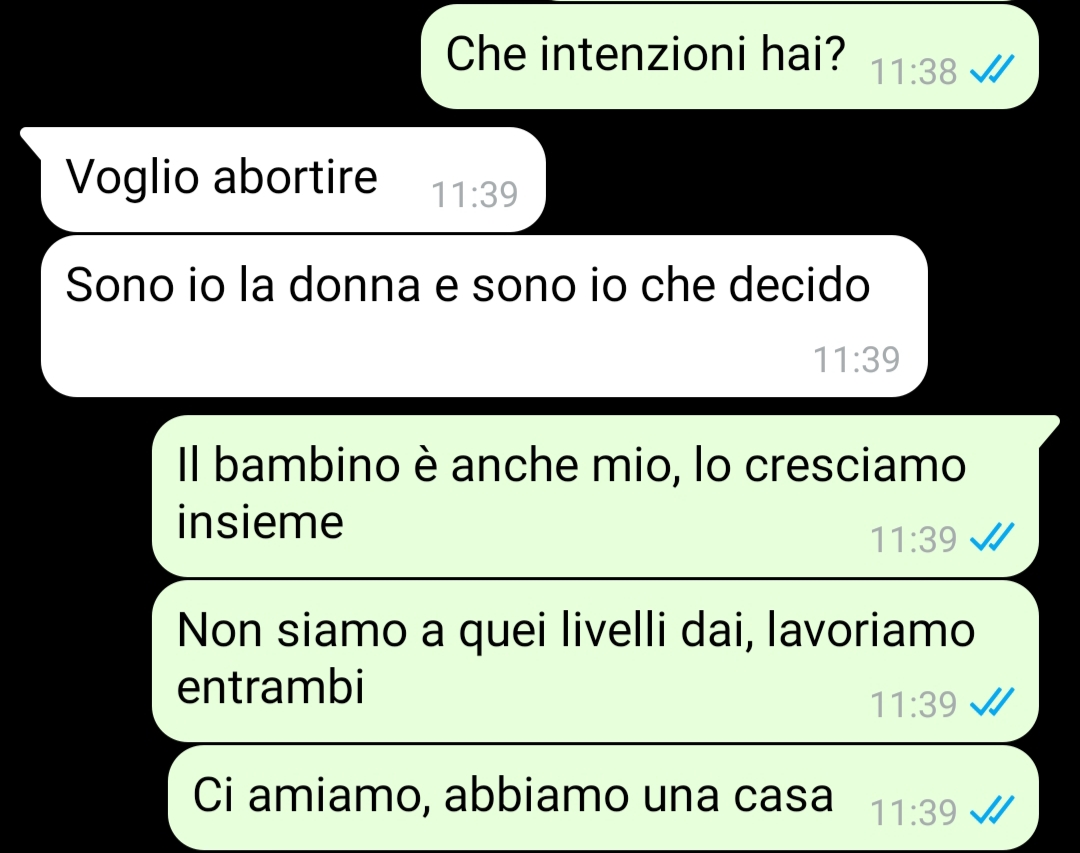This screenshot has height=853, width=1080.
Task: Tap the timestamp in the 'Sono io la donna' bubble
Action: pos(856,359)
